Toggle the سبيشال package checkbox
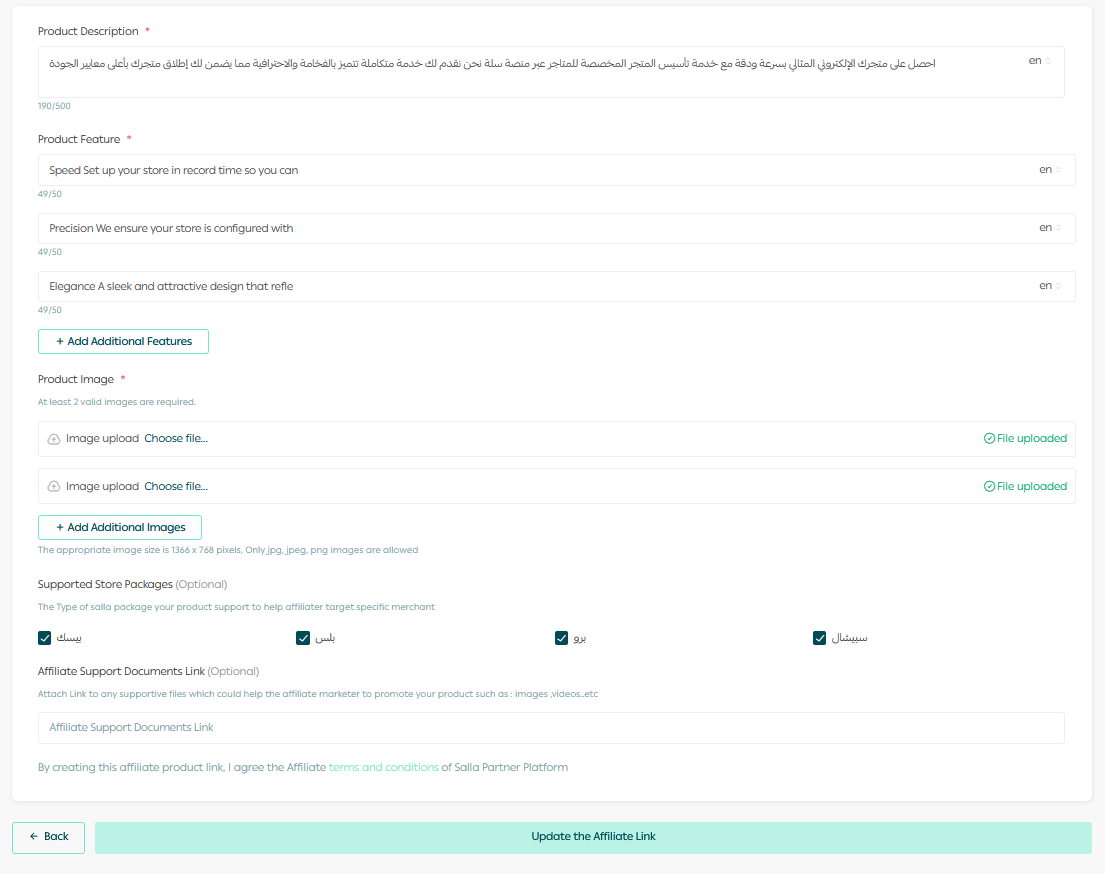 point(819,638)
